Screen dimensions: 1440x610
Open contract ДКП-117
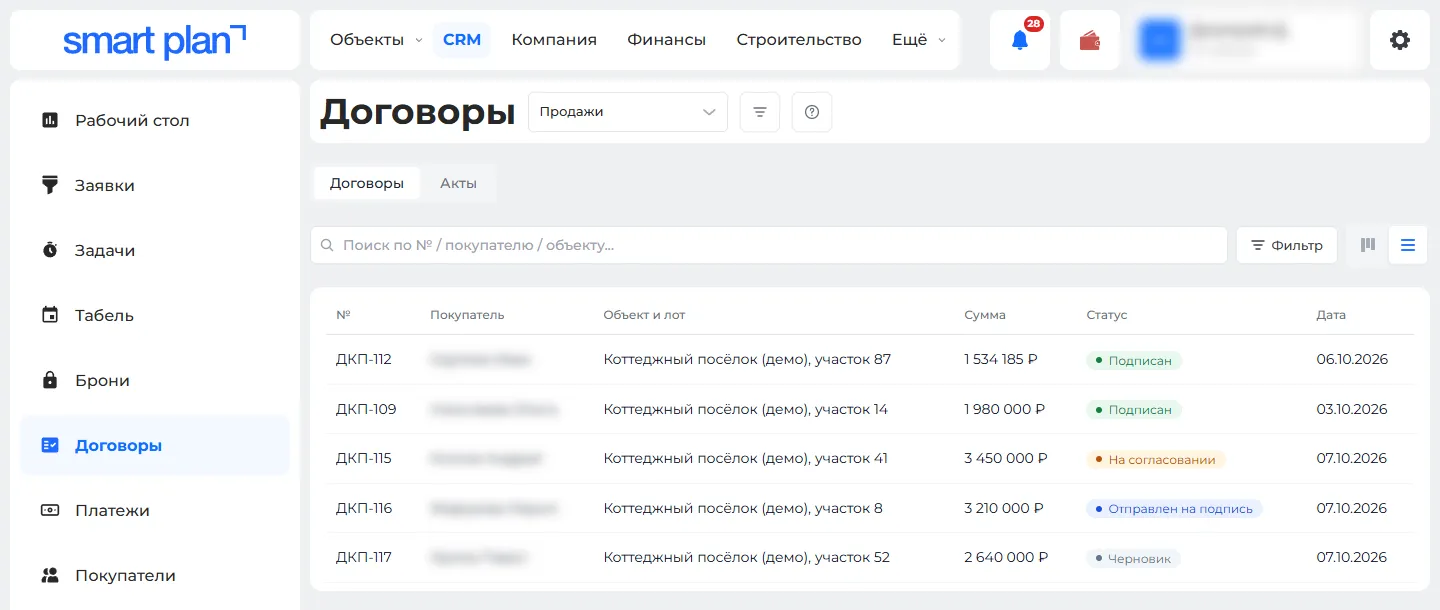(363, 558)
